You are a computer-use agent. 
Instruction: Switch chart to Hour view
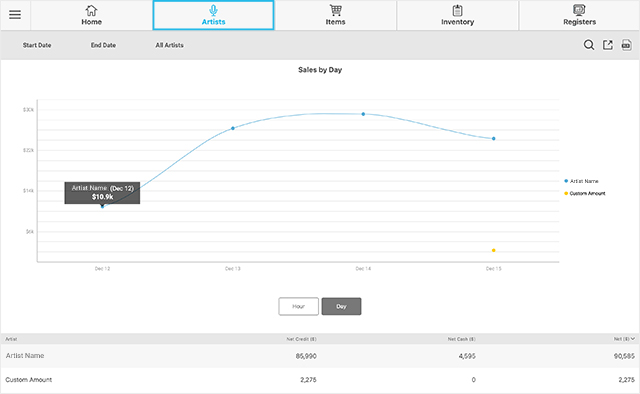pyautogui.click(x=298, y=306)
